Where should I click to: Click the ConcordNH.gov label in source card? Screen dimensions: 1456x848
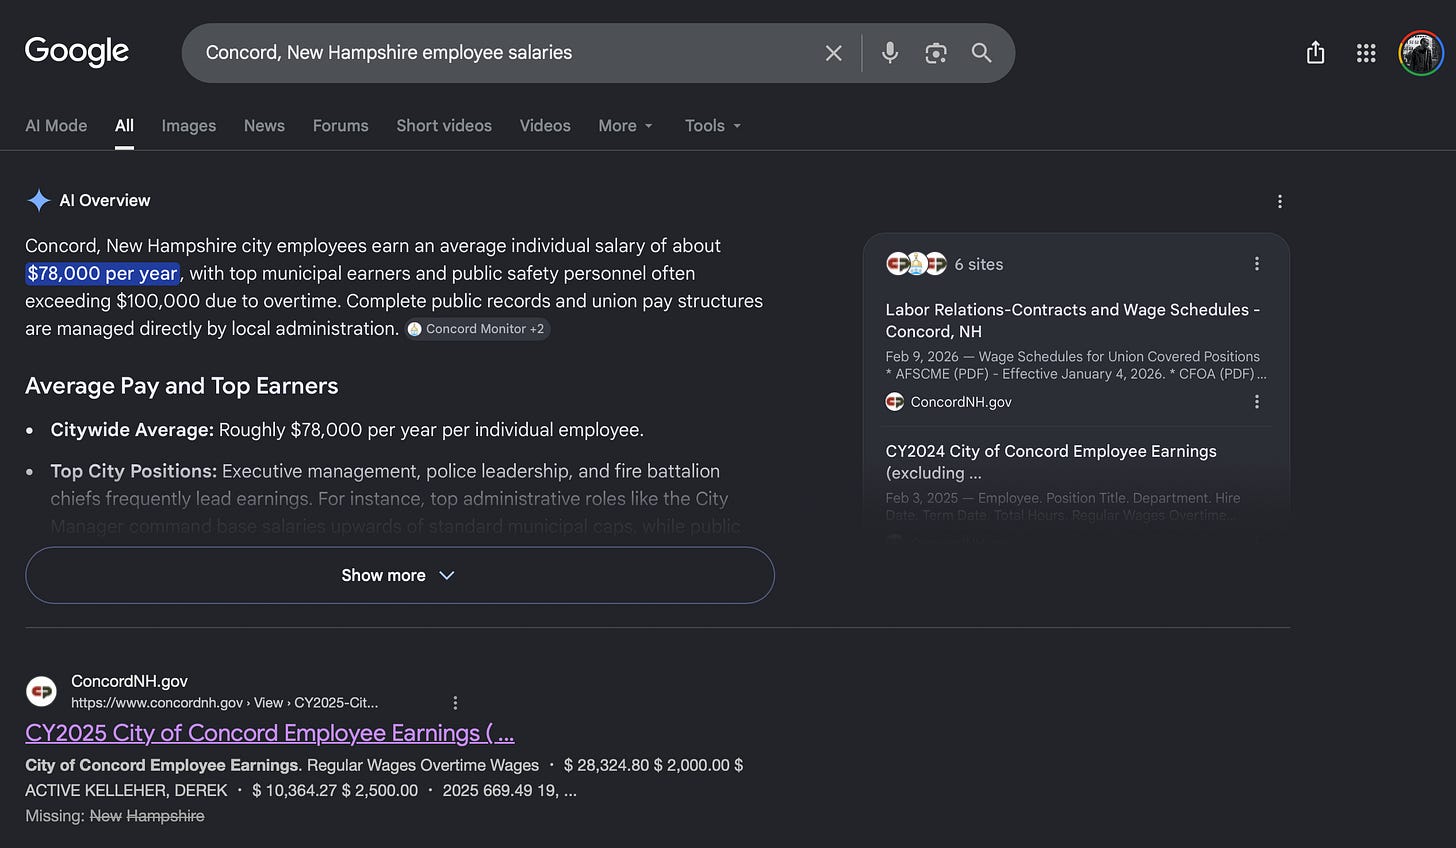coord(961,402)
